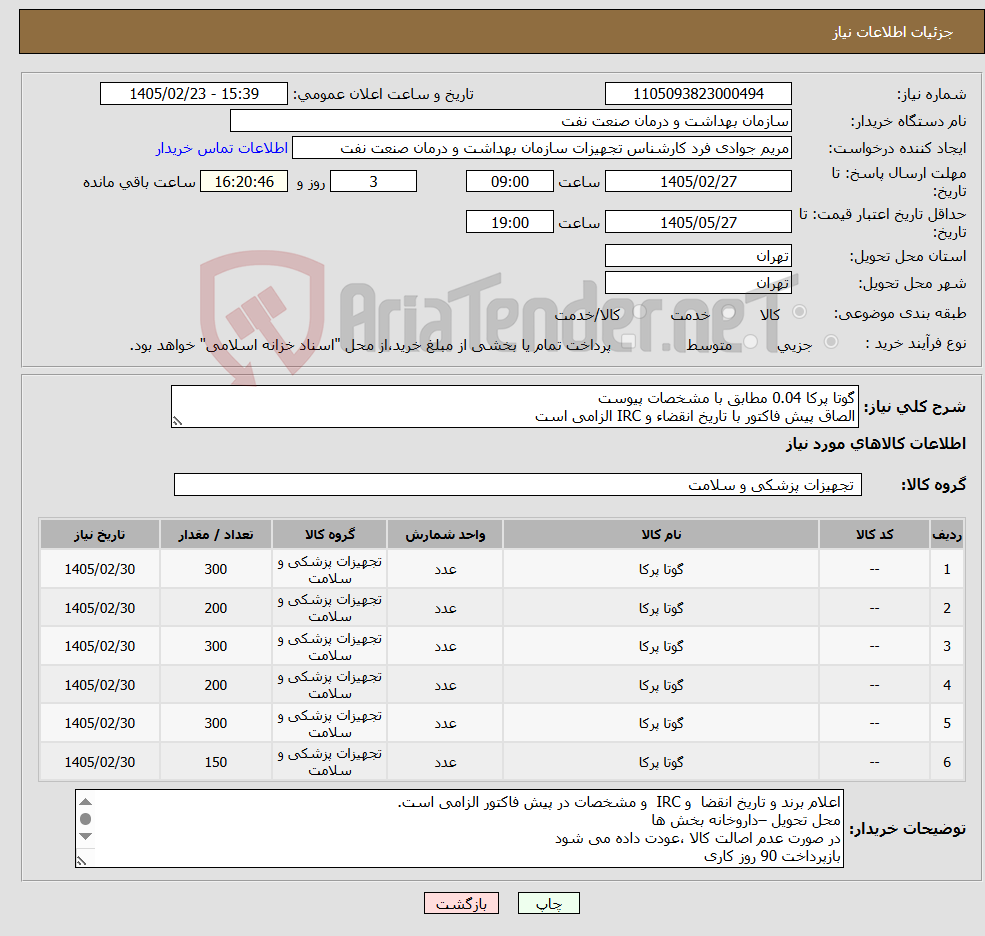Screen dimensions: 985x936
Task: Click the validity time field 19:00
Action: (x=509, y=222)
